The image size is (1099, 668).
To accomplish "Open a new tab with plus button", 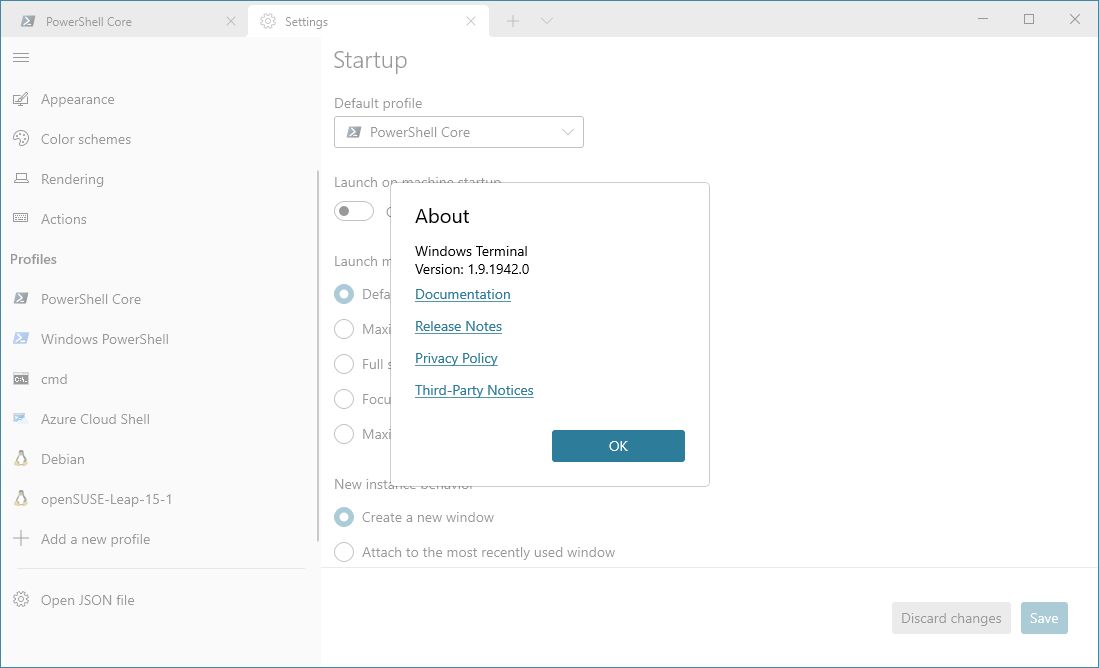I will click(513, 21).
